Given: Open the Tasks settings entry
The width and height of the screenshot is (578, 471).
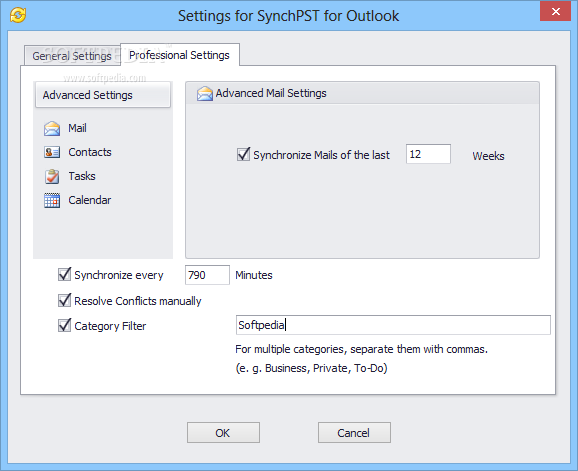Looking at the screenshot, I should tap(82, 176).
